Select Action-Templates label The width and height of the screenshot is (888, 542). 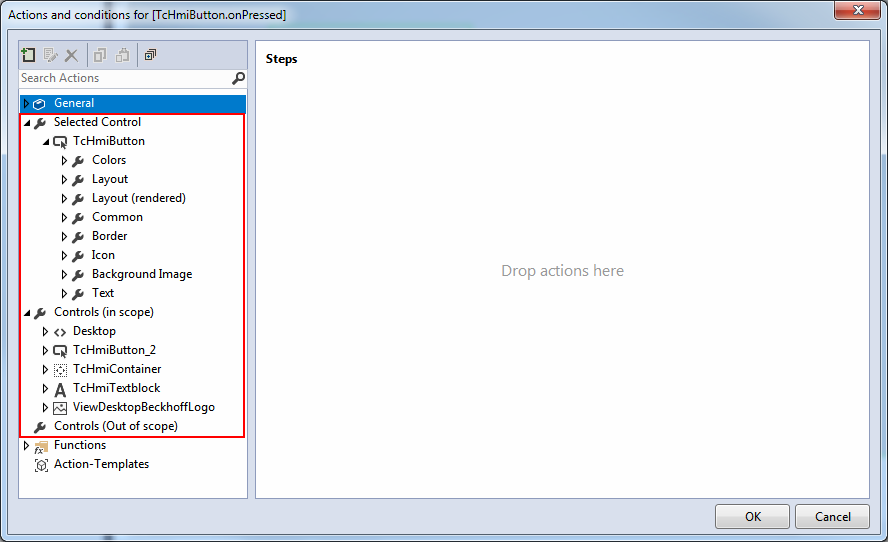(x=101, y=464)
